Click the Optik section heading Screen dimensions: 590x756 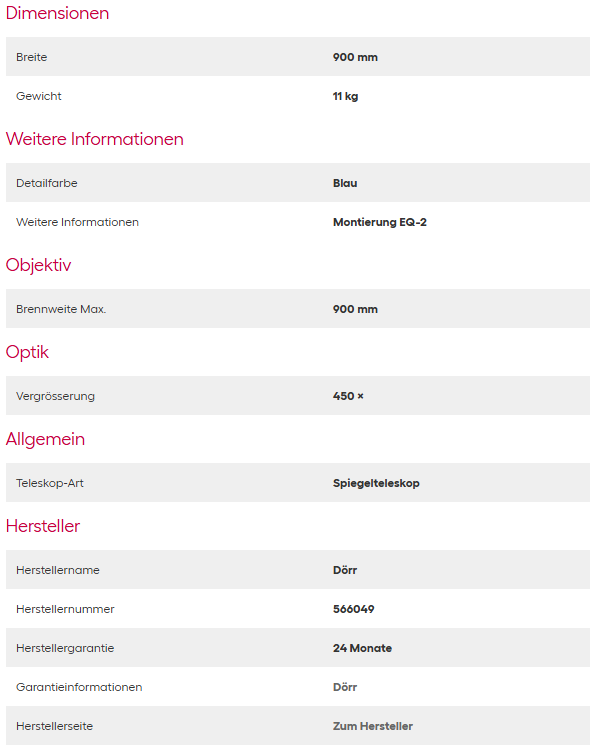[27, 352]
